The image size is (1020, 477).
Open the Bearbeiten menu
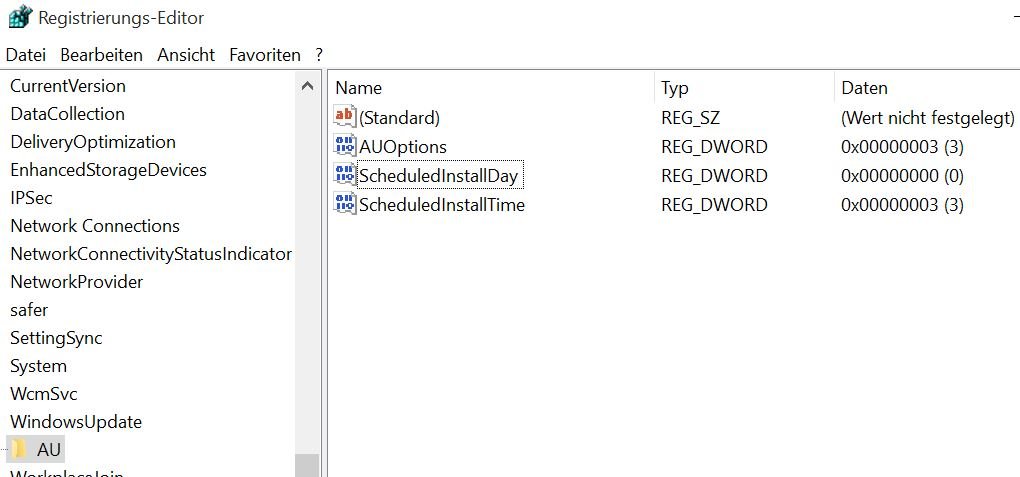point(101,55)
